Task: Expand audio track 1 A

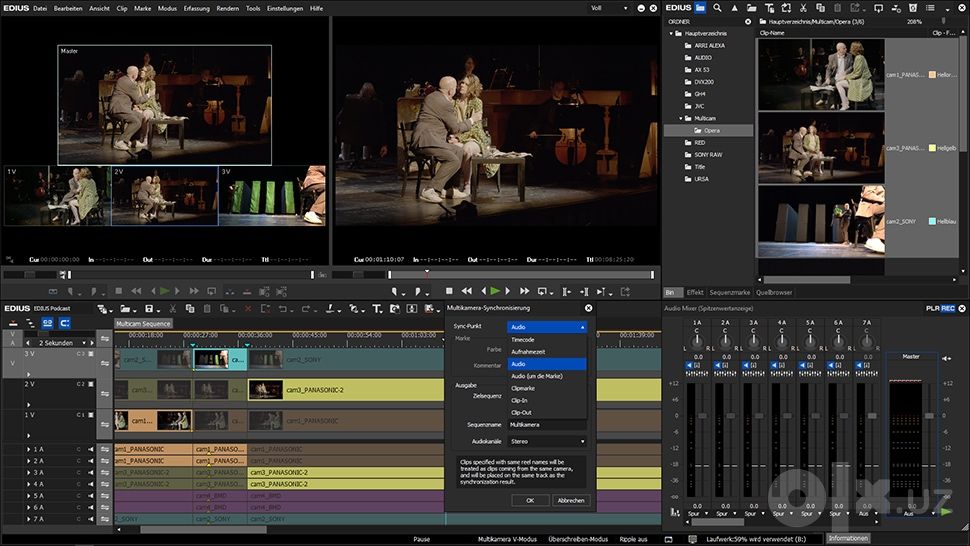Action: pyautogui.click(x=28, y=450)
